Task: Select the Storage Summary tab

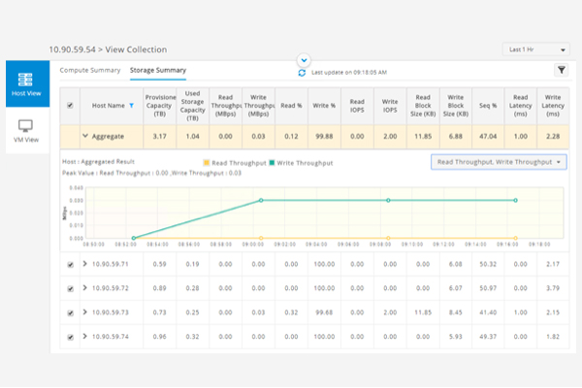Action: point(158,70)
